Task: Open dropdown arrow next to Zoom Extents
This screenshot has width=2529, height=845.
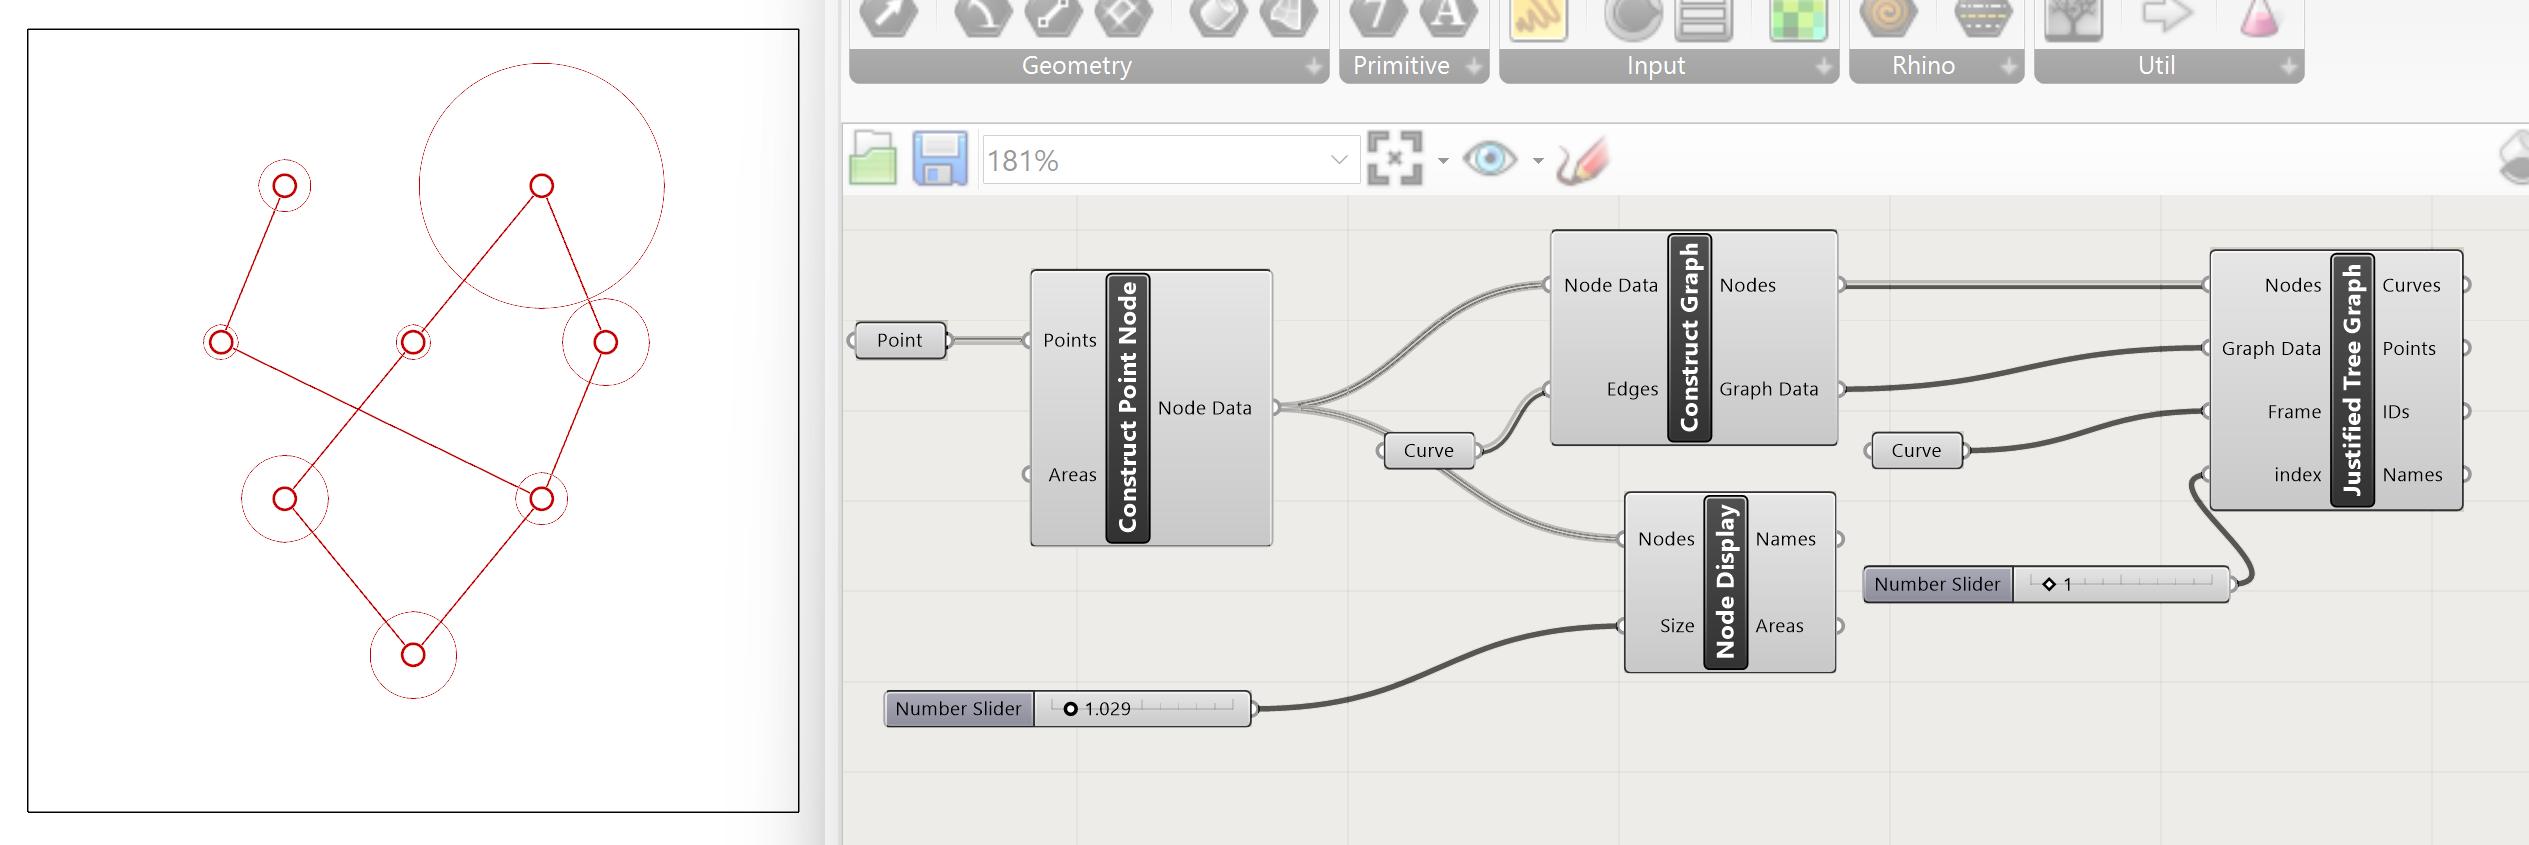Action: 1442,161
